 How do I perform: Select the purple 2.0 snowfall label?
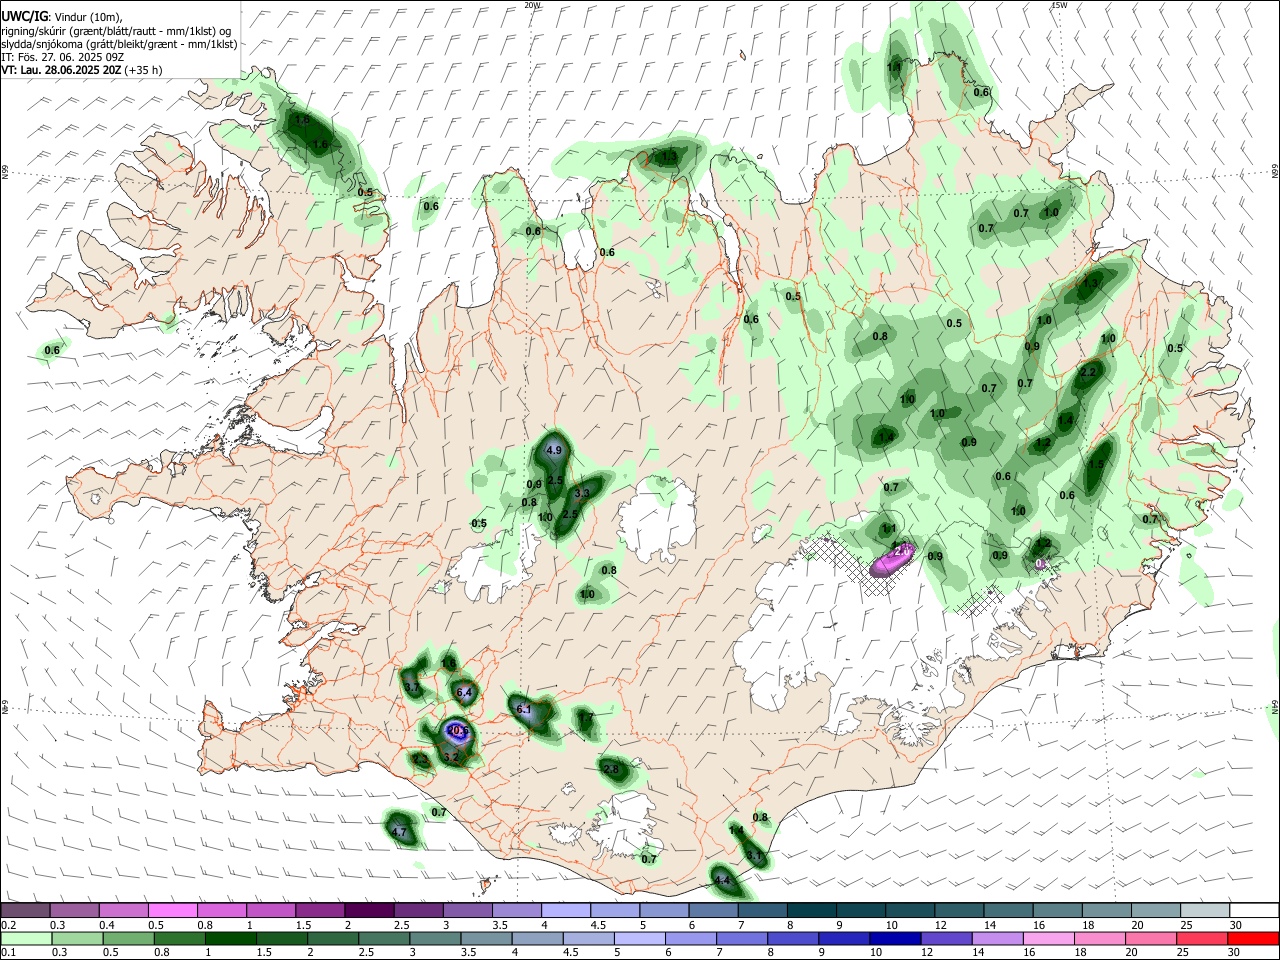pyautogui.click(x=901, y=551)
